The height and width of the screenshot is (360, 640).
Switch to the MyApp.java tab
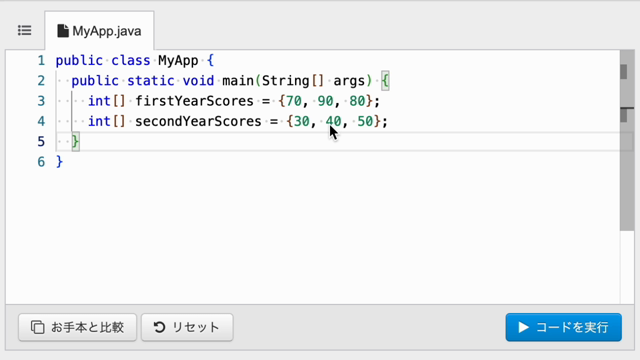(99, 31)
